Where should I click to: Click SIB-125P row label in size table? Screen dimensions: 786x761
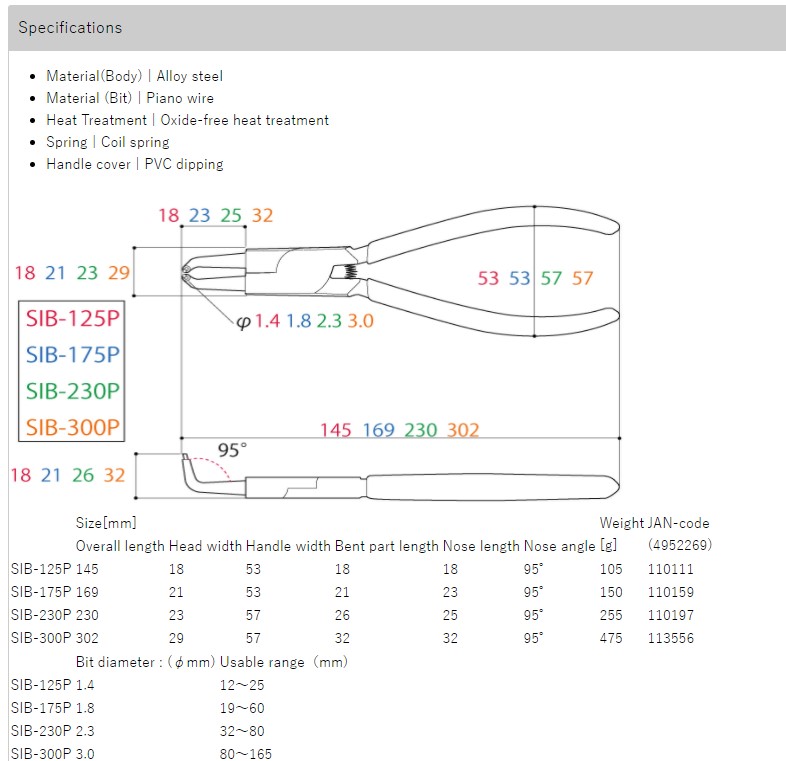pos(41,569)
